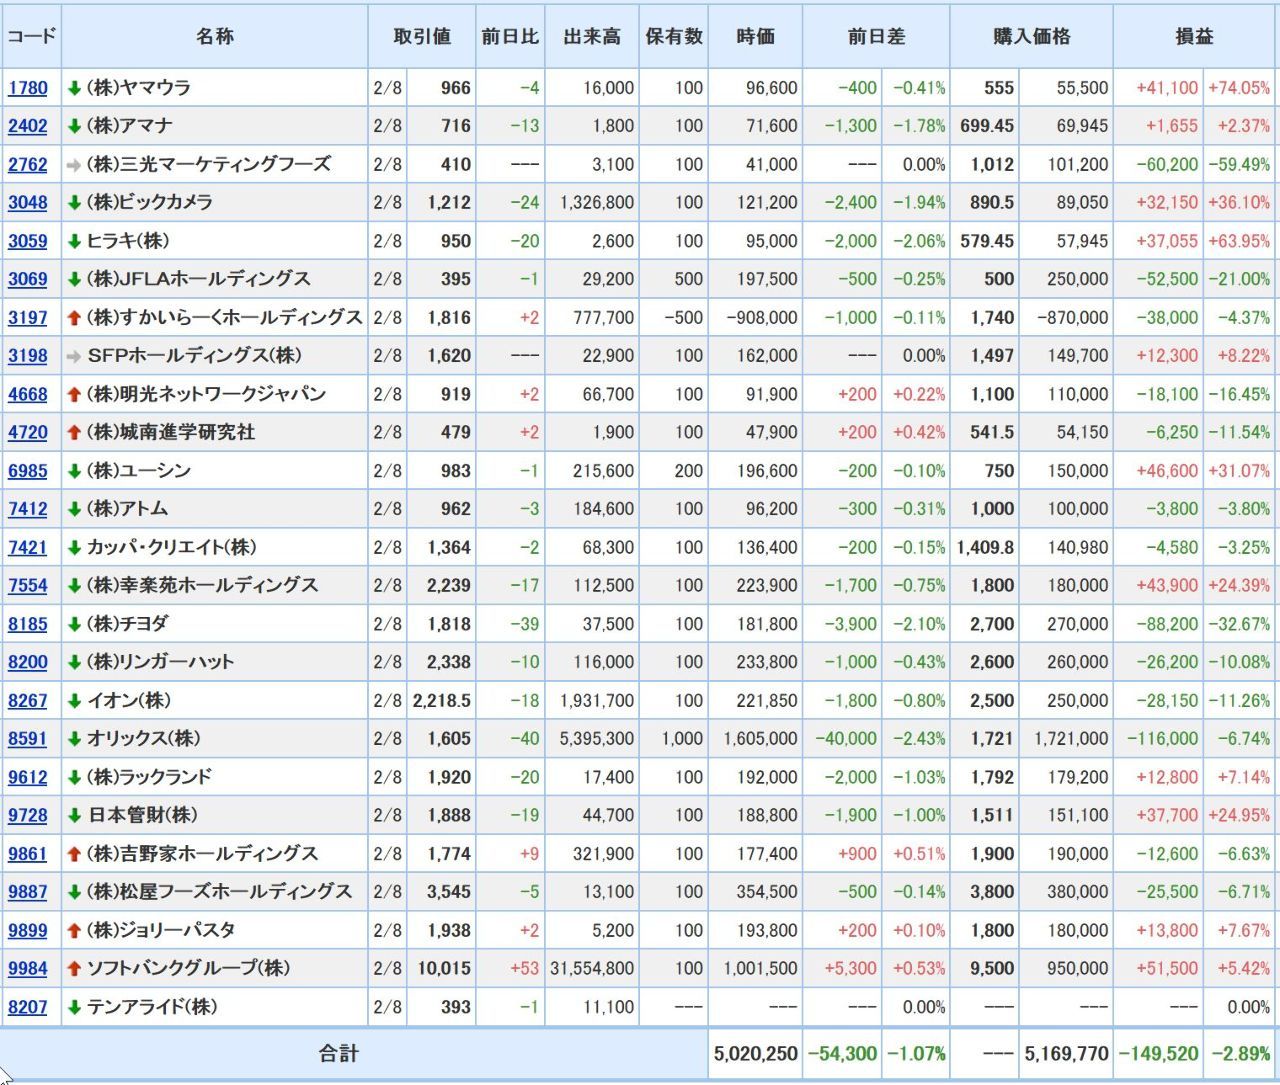
Task: Open stock code link 7421
Action: point(28,548)
